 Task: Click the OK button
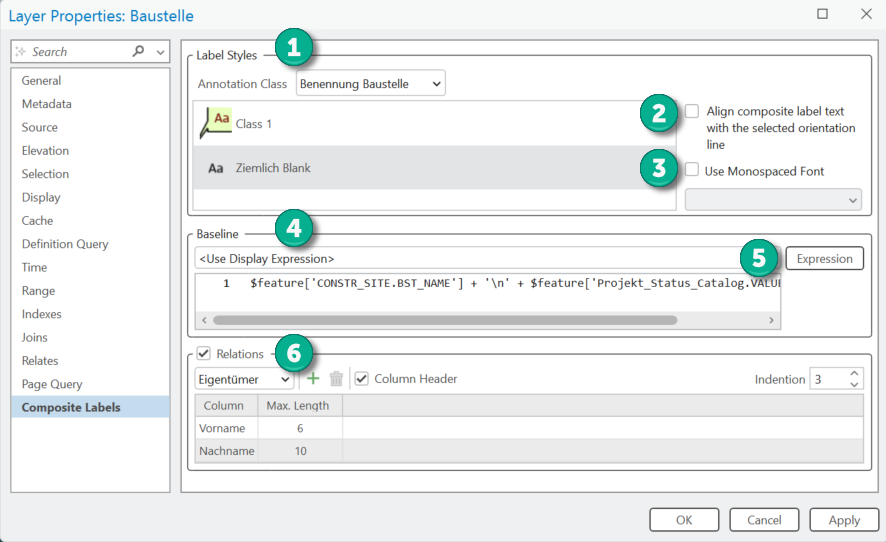coord(684,519)
